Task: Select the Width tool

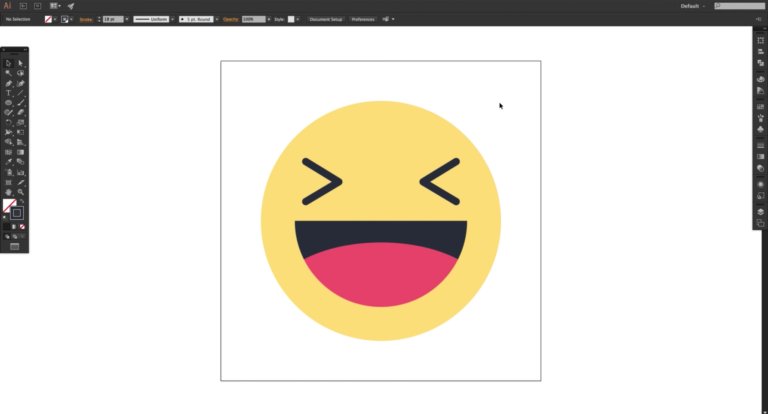Action: [x=8, y=132]
